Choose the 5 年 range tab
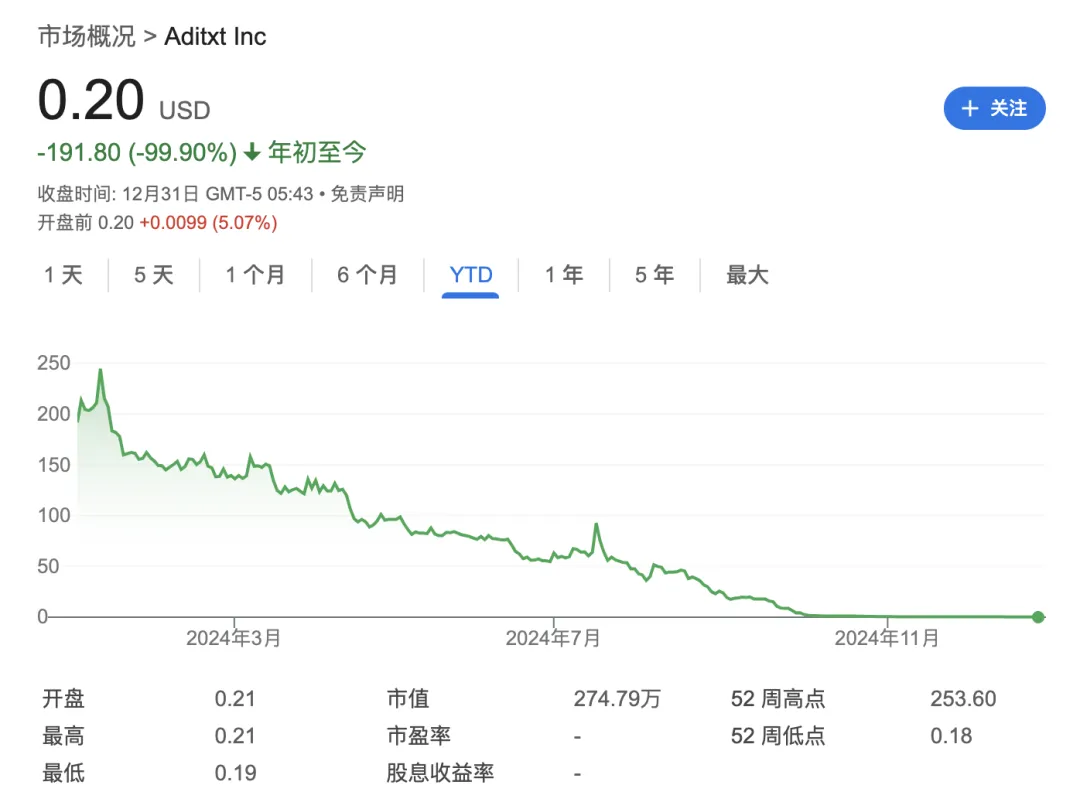This screenshot has width=1080, height=809. coord(654,275)
